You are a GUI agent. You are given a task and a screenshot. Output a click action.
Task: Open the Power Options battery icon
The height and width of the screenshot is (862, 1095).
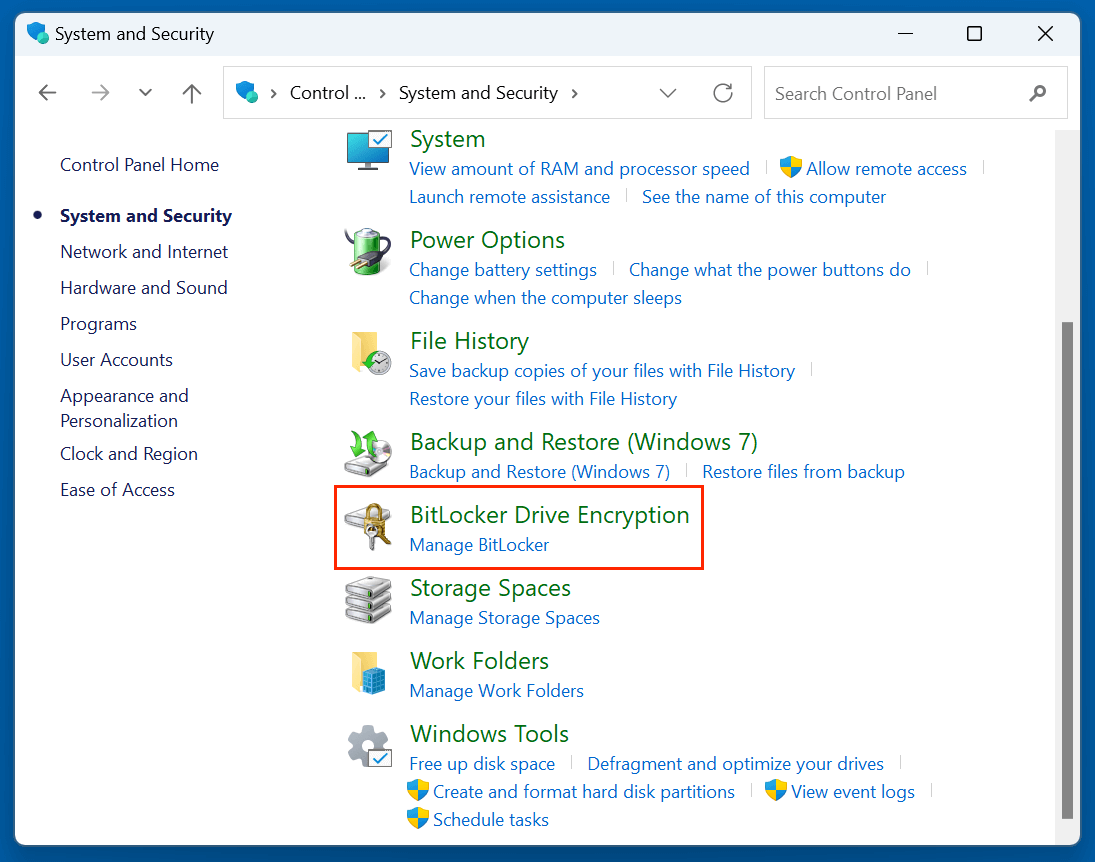coord(368,252)
